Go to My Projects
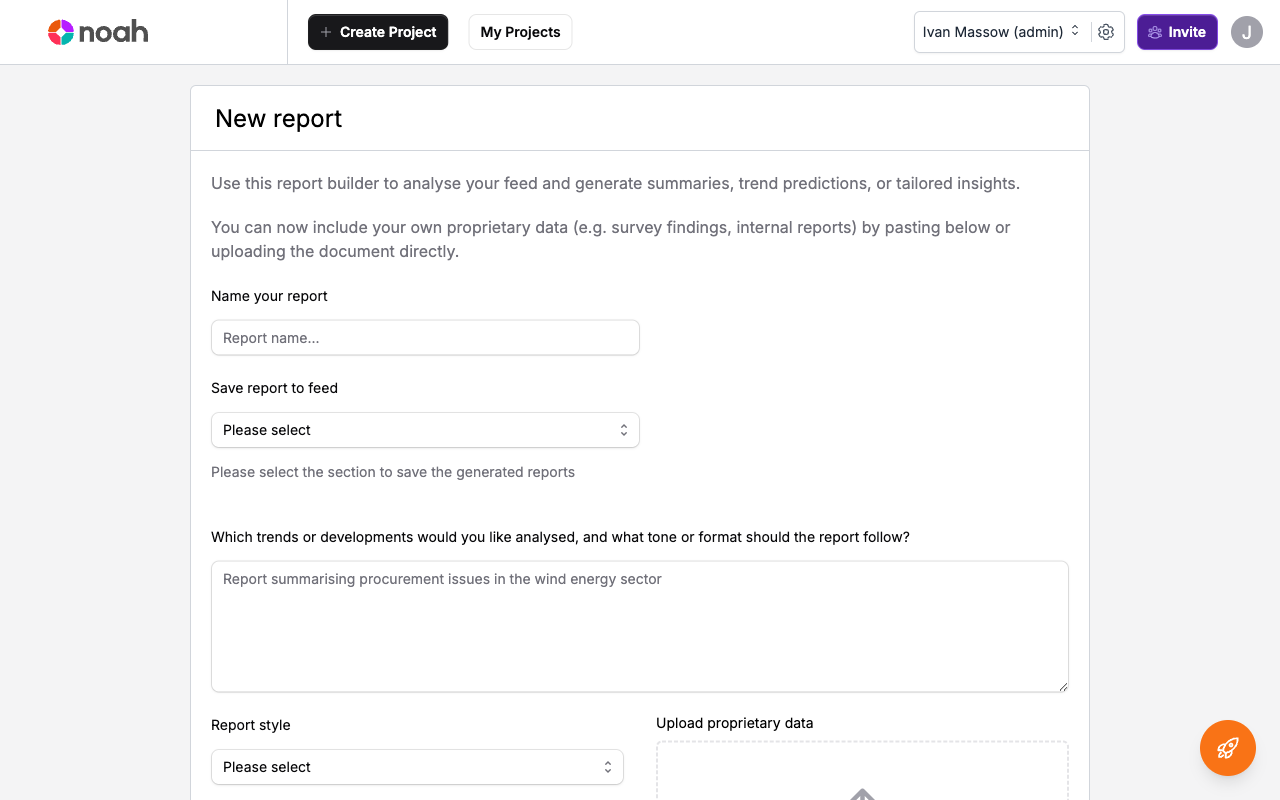The image size is (1280, 800). 520,32
